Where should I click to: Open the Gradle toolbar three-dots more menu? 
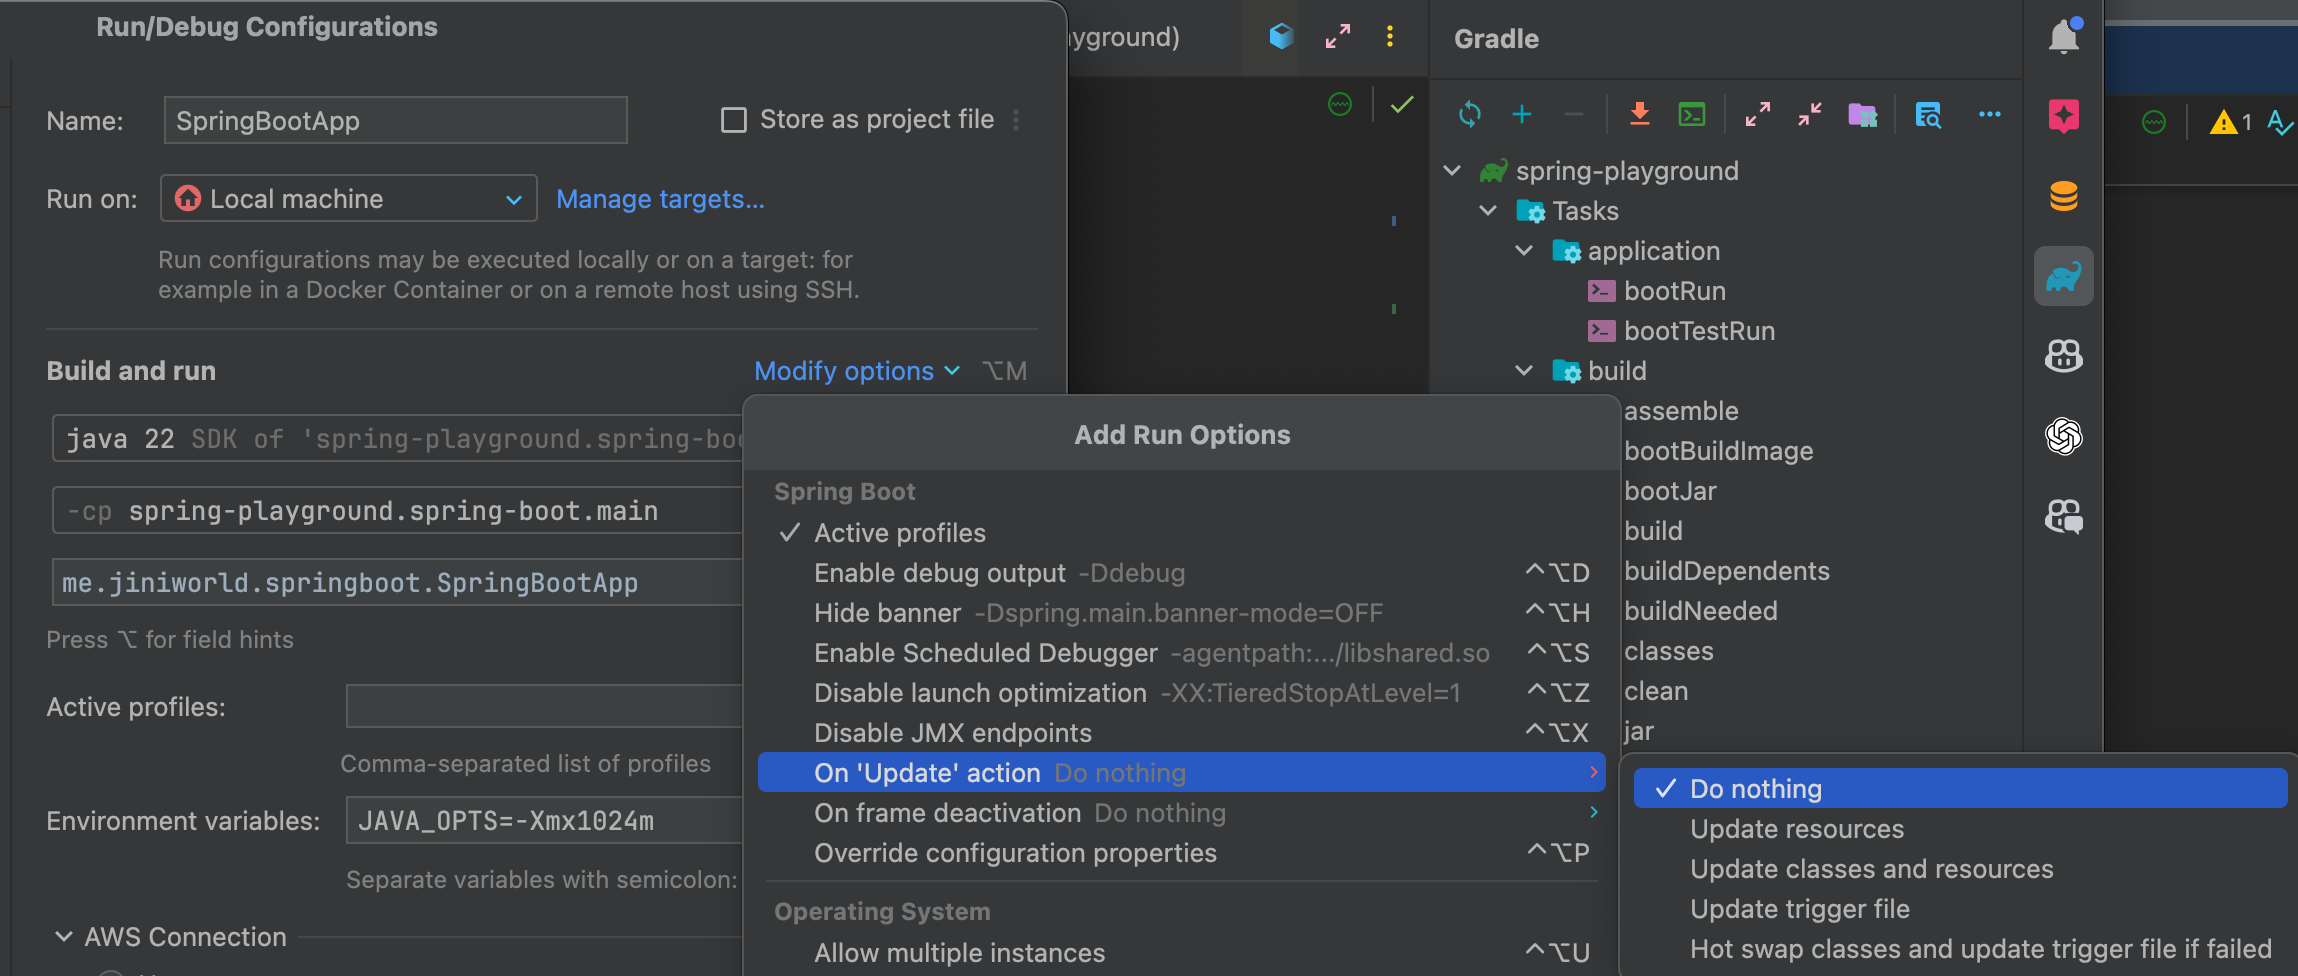pyautogui.click(x=1990, y=114)
